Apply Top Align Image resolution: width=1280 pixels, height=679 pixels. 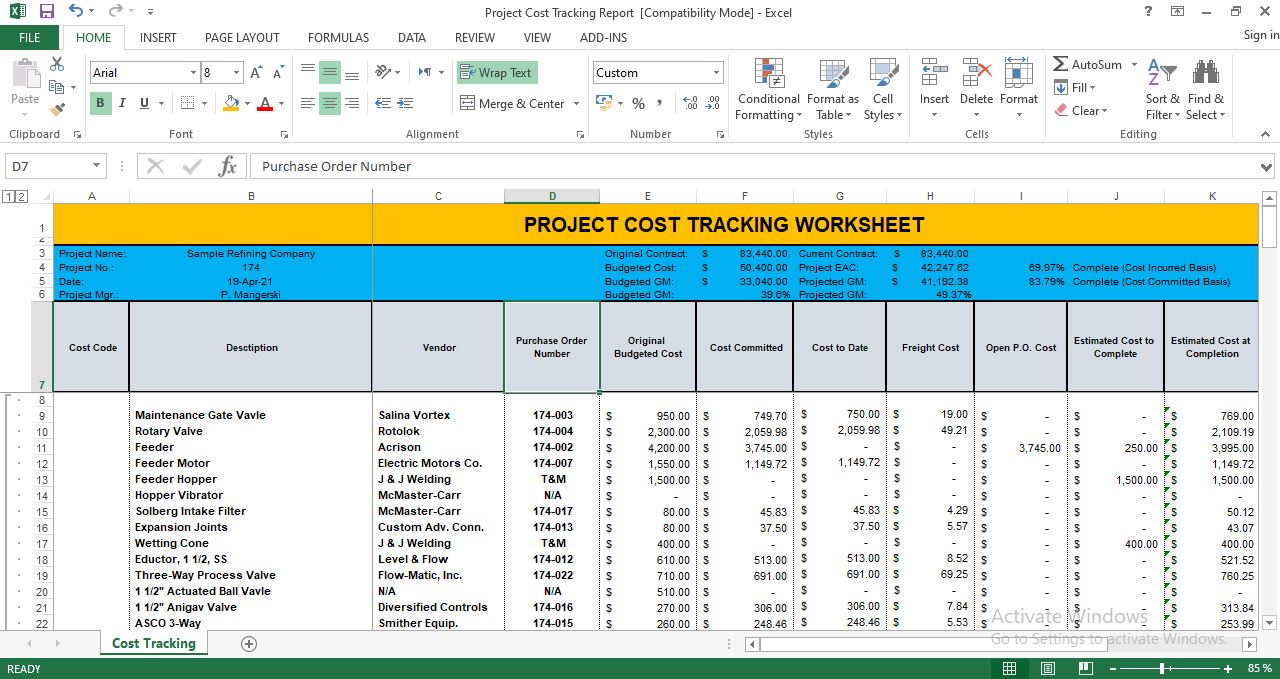[307, 73]
